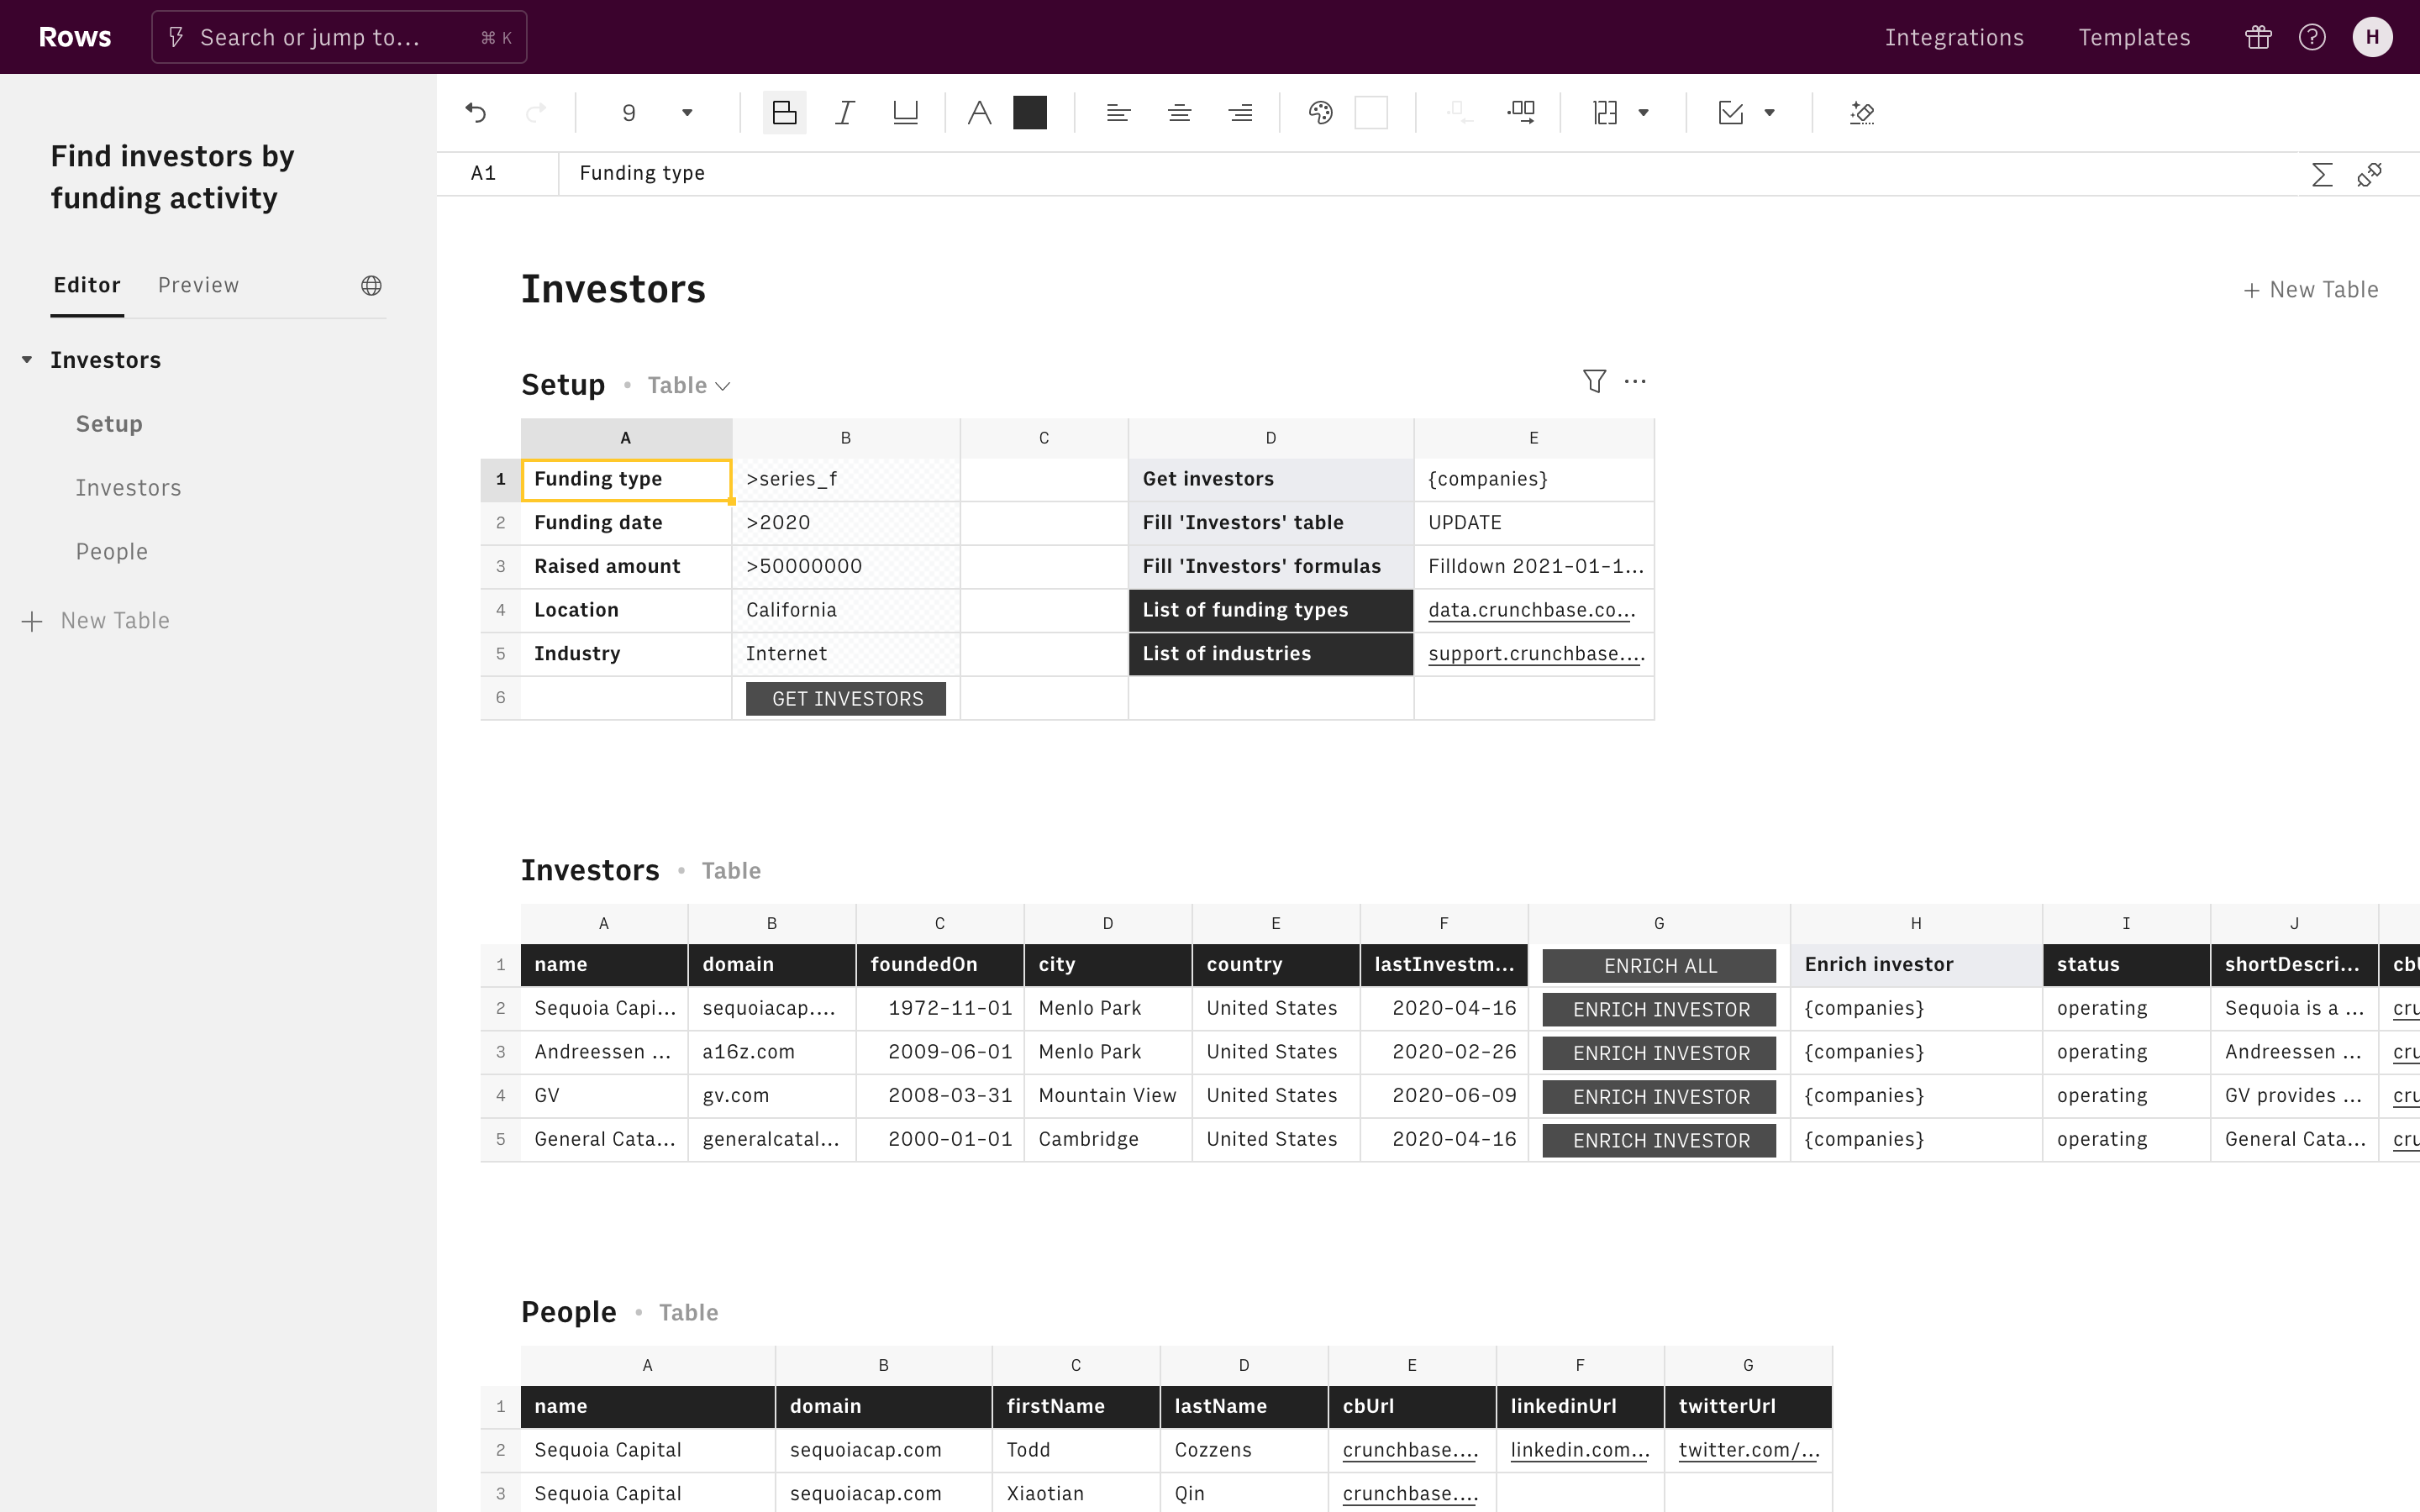Click the clear formatting eraser icon
The height and width of the screenshot is (1512, 2420).
click(1862, 113)
